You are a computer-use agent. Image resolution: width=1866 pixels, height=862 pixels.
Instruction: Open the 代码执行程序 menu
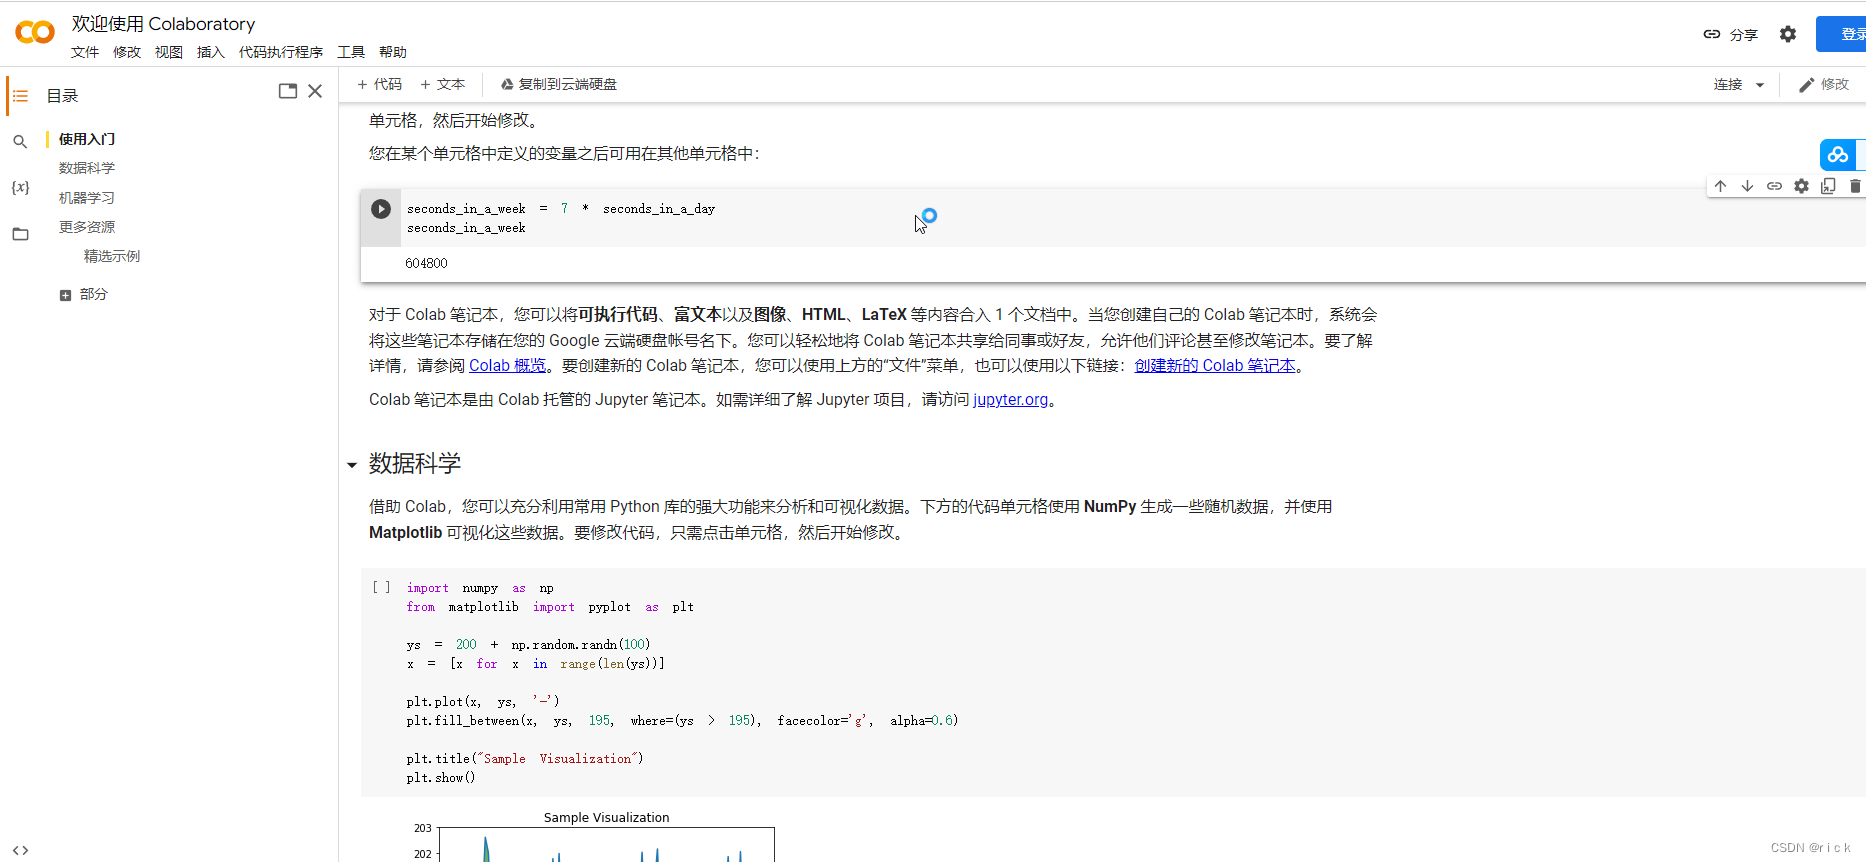281,52
